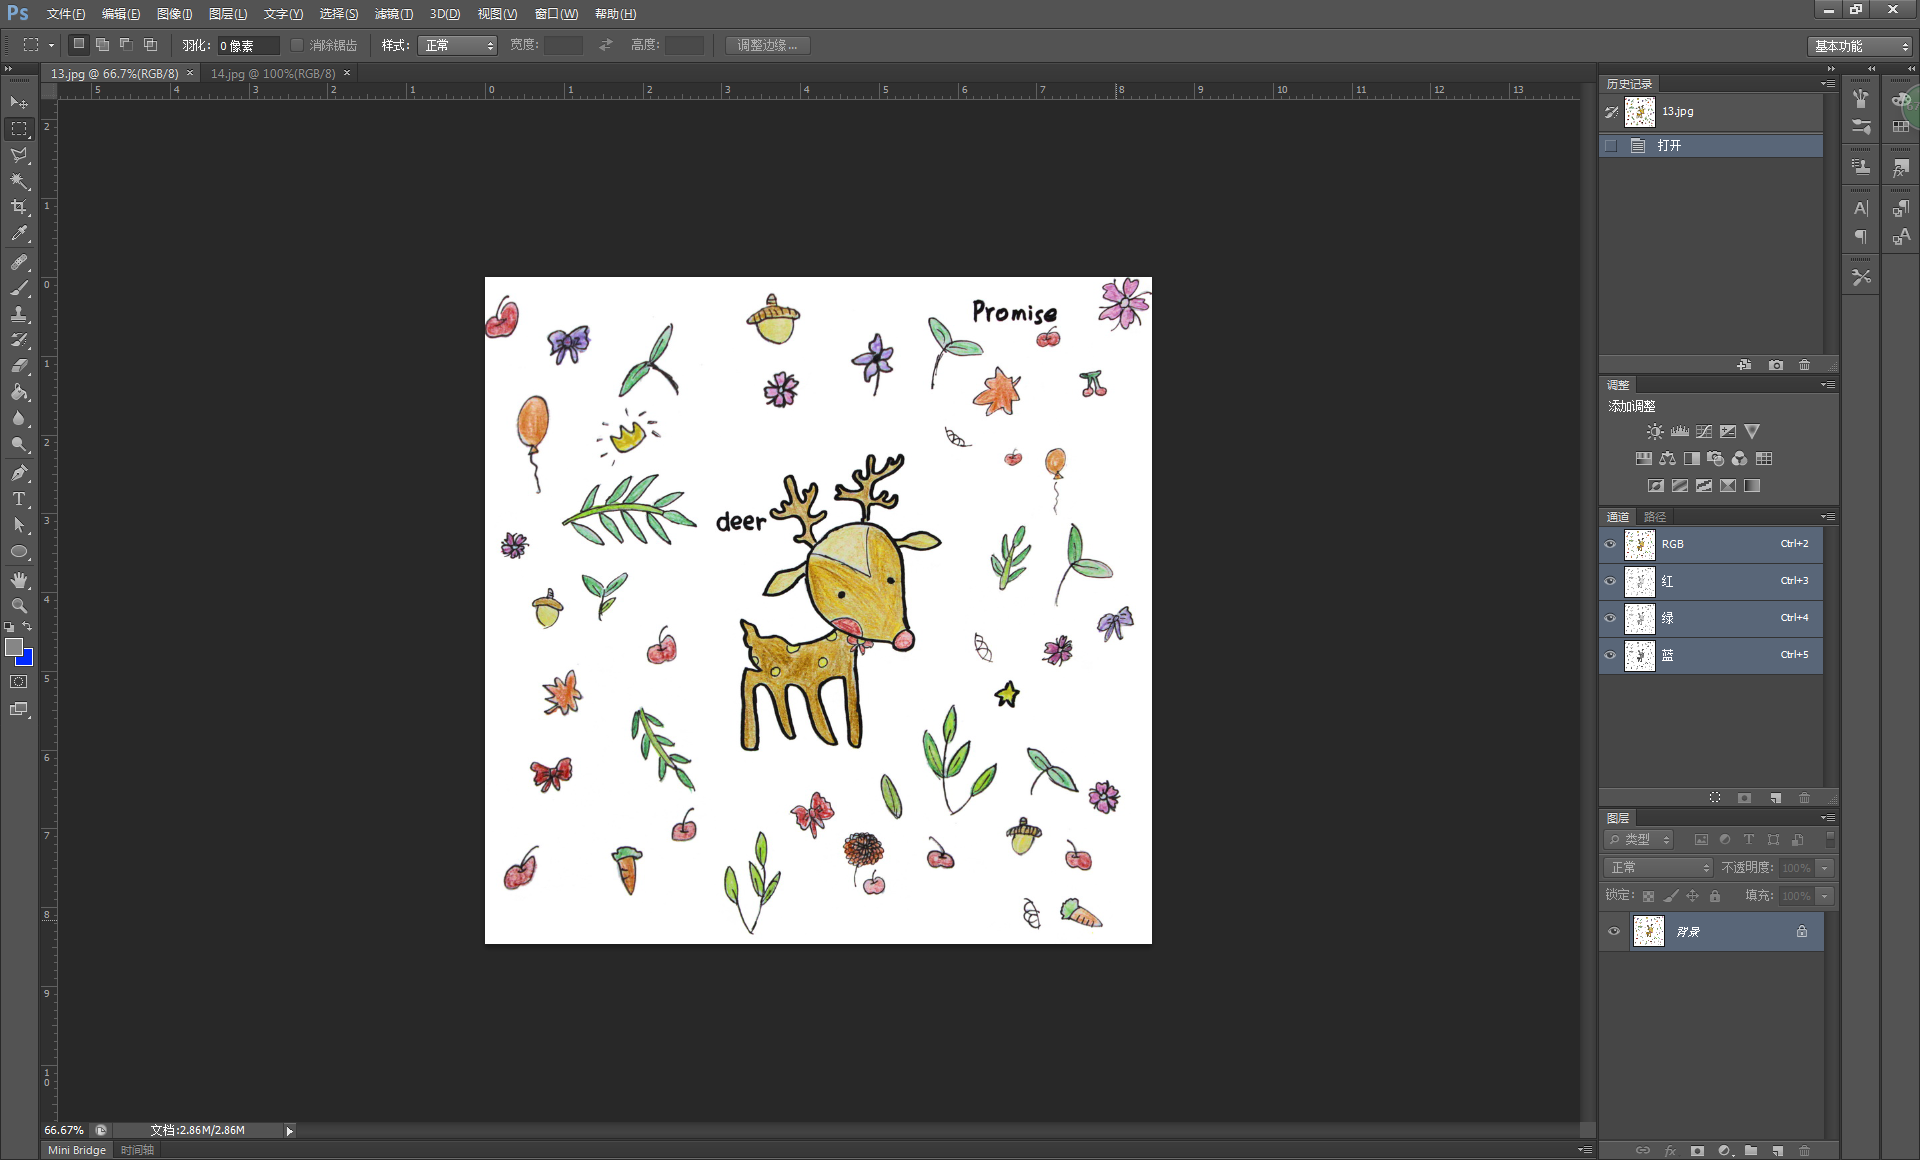Image resolution: width=1920 pixels, height=1160 pixels.
Task: Enable 消除锯齿 anti-alias checkbox
Action: tap(297, 45)
